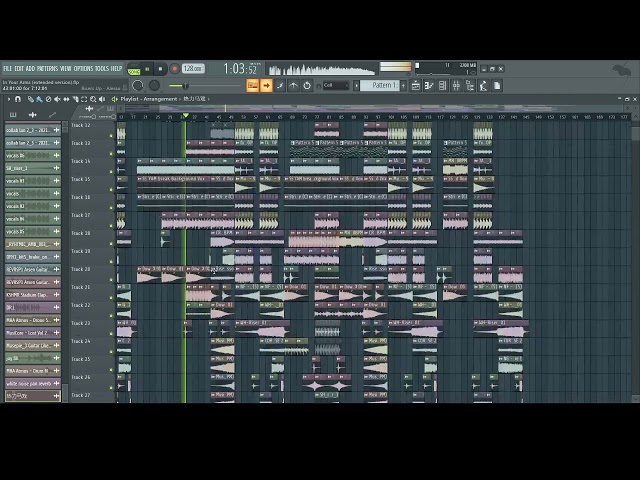Open the Pattern 1 selector
640x480 pixels.
(380, 86)
